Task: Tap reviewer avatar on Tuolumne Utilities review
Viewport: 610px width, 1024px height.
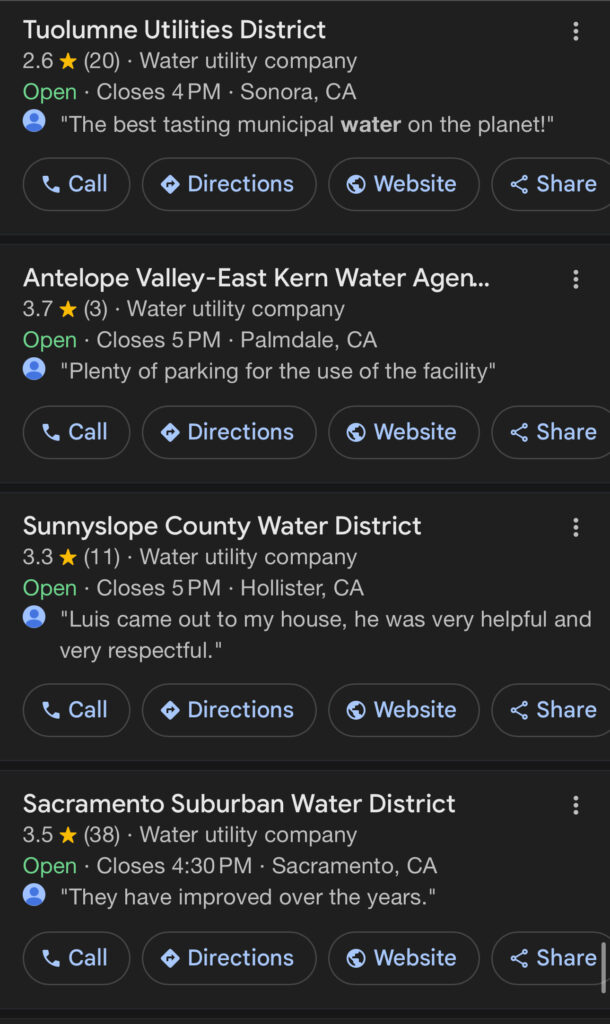Action: point(34,122)
